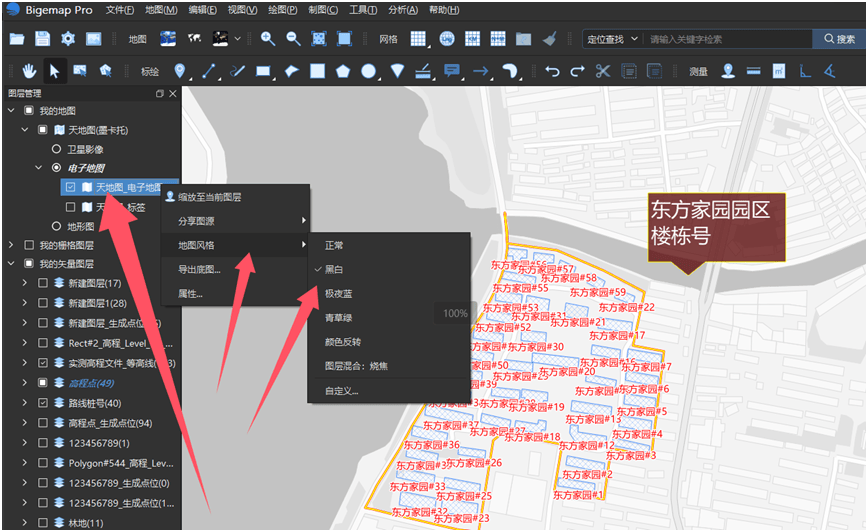The image size is (868, 532).
Task: Click the broom clear icon
Action: click(x=549, y=39)
